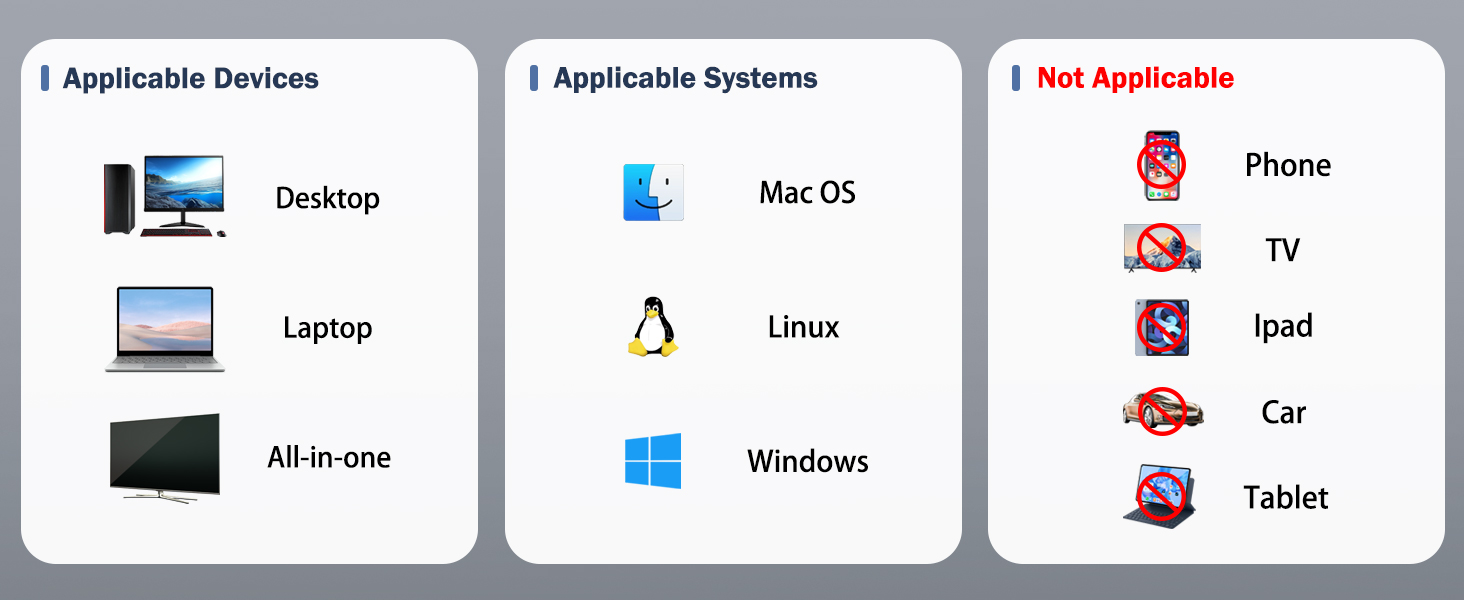Select the crossed-out car icon
The image size is (1464, 600).
pos(1162,411)
